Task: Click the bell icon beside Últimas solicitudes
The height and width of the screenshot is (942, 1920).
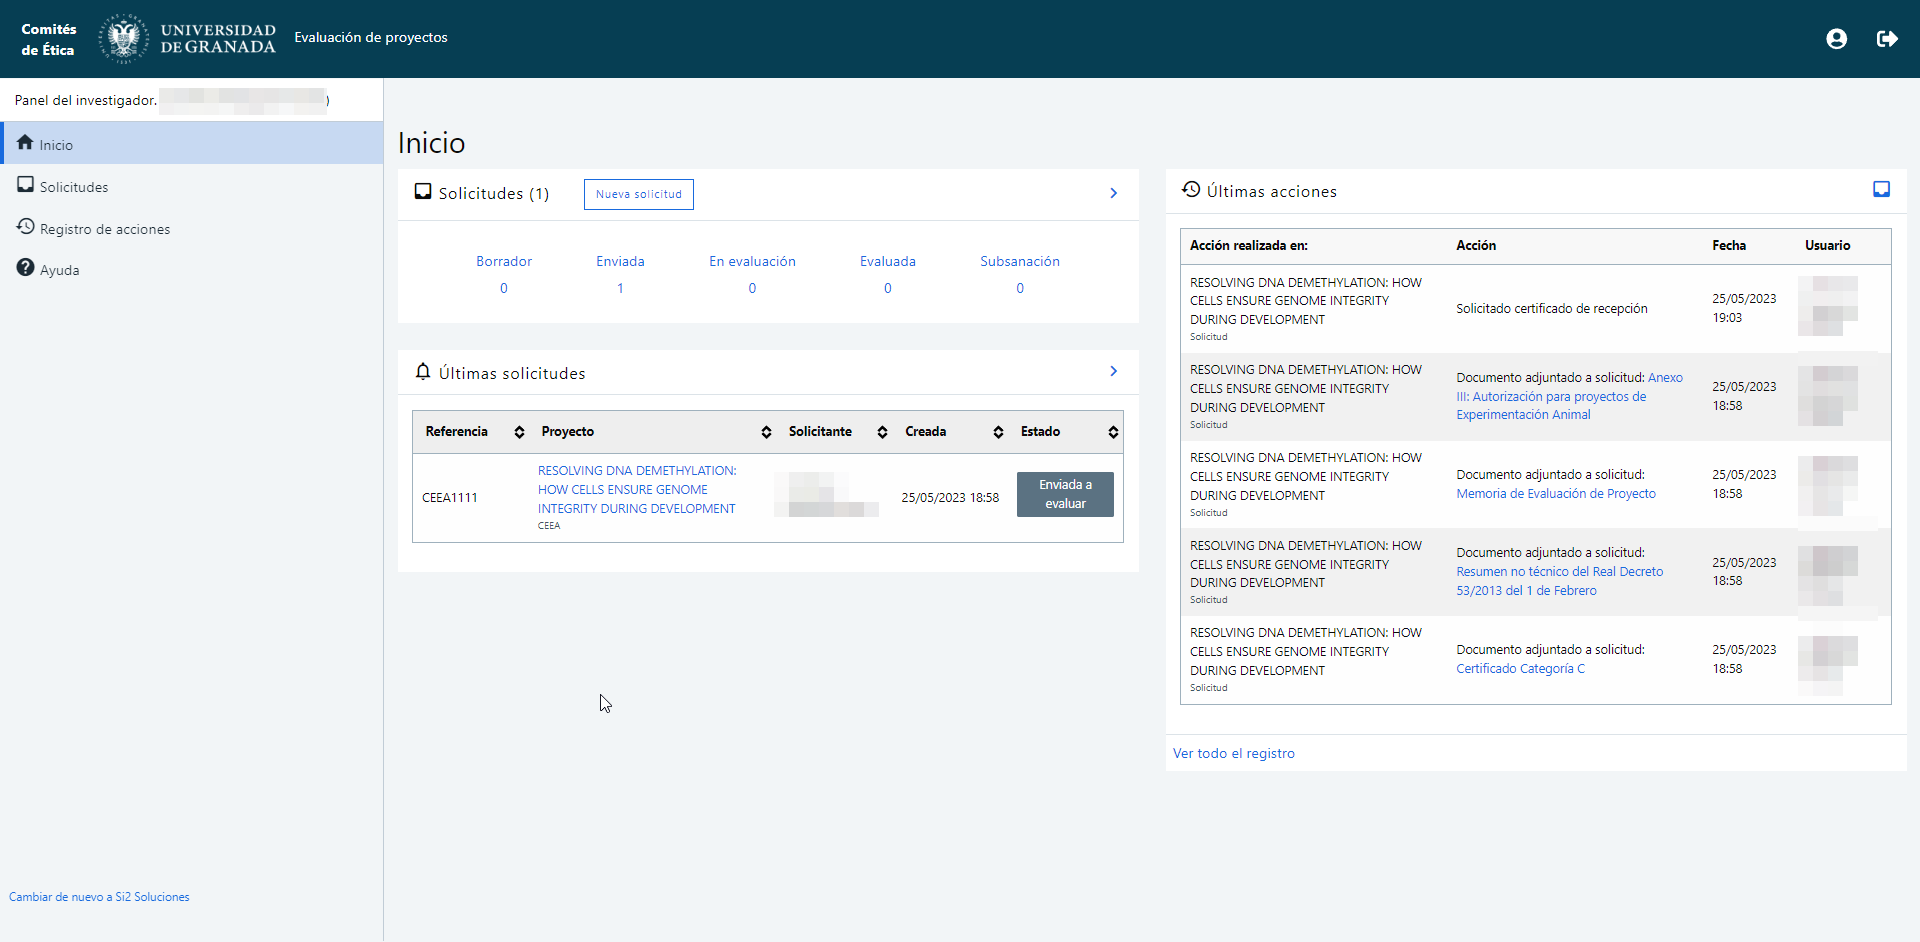Action: 423,372
